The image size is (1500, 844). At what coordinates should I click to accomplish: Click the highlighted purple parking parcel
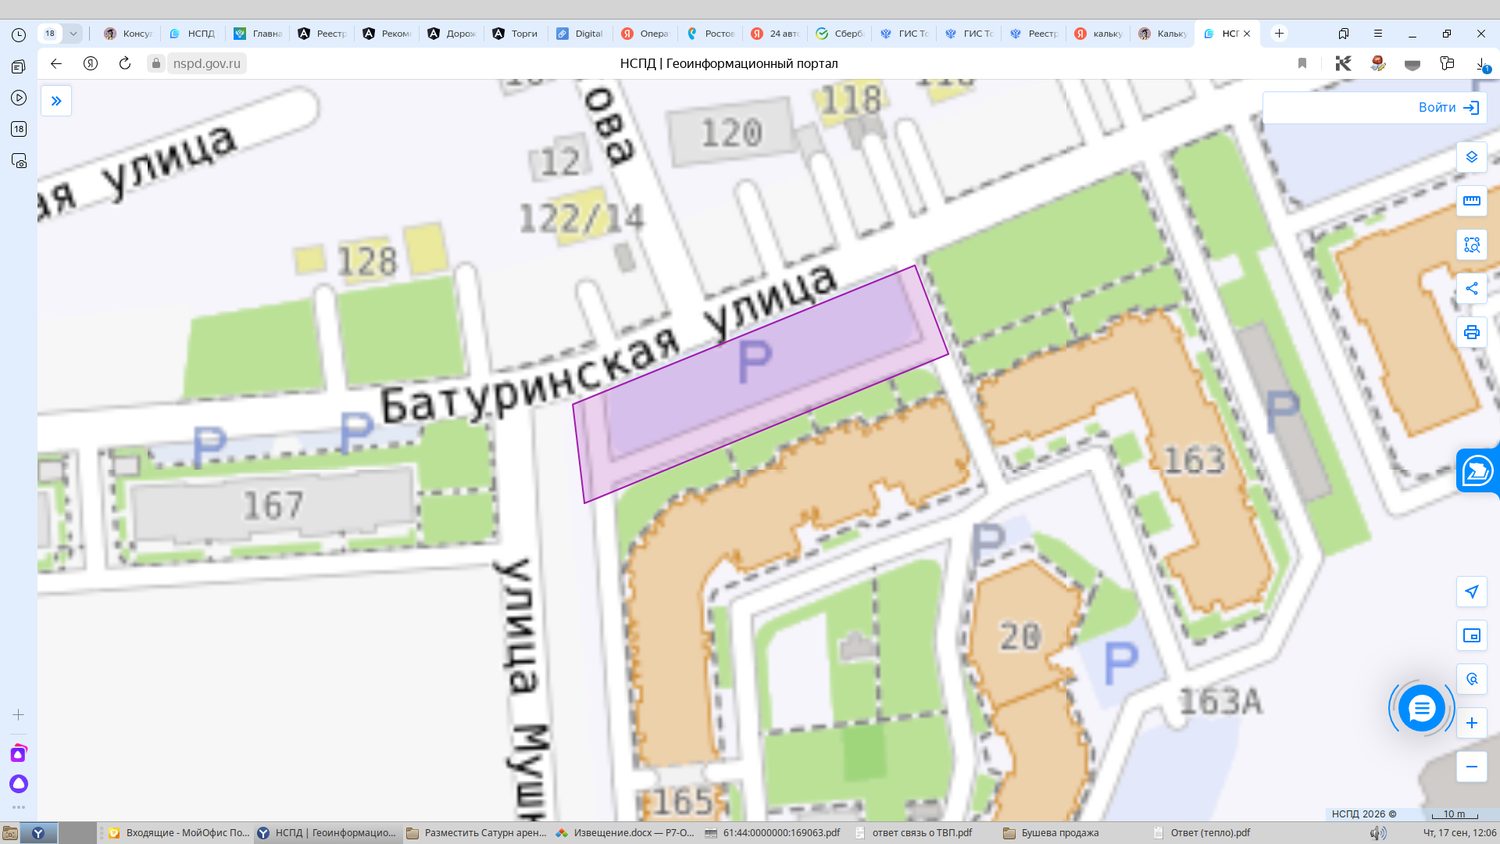point(761,382)
